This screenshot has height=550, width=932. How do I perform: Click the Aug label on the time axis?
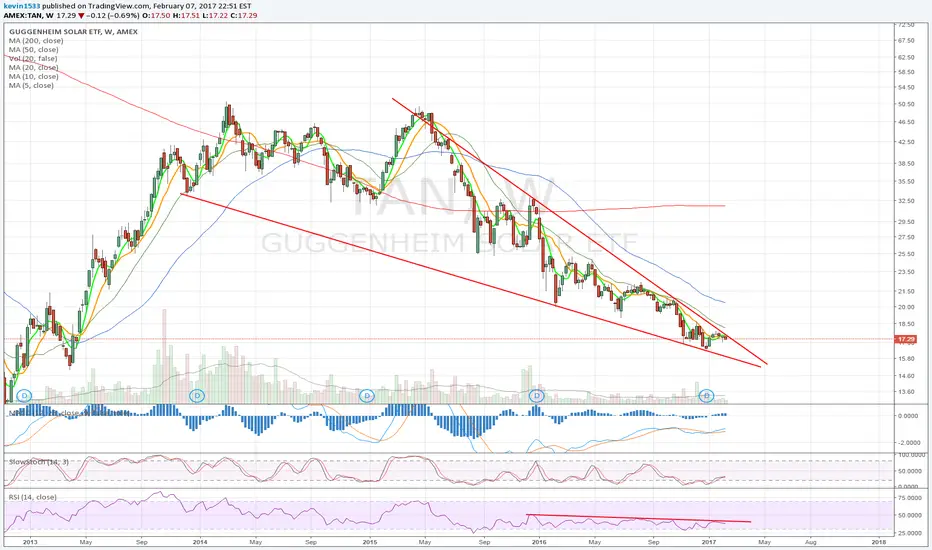[x=810, y=542]
